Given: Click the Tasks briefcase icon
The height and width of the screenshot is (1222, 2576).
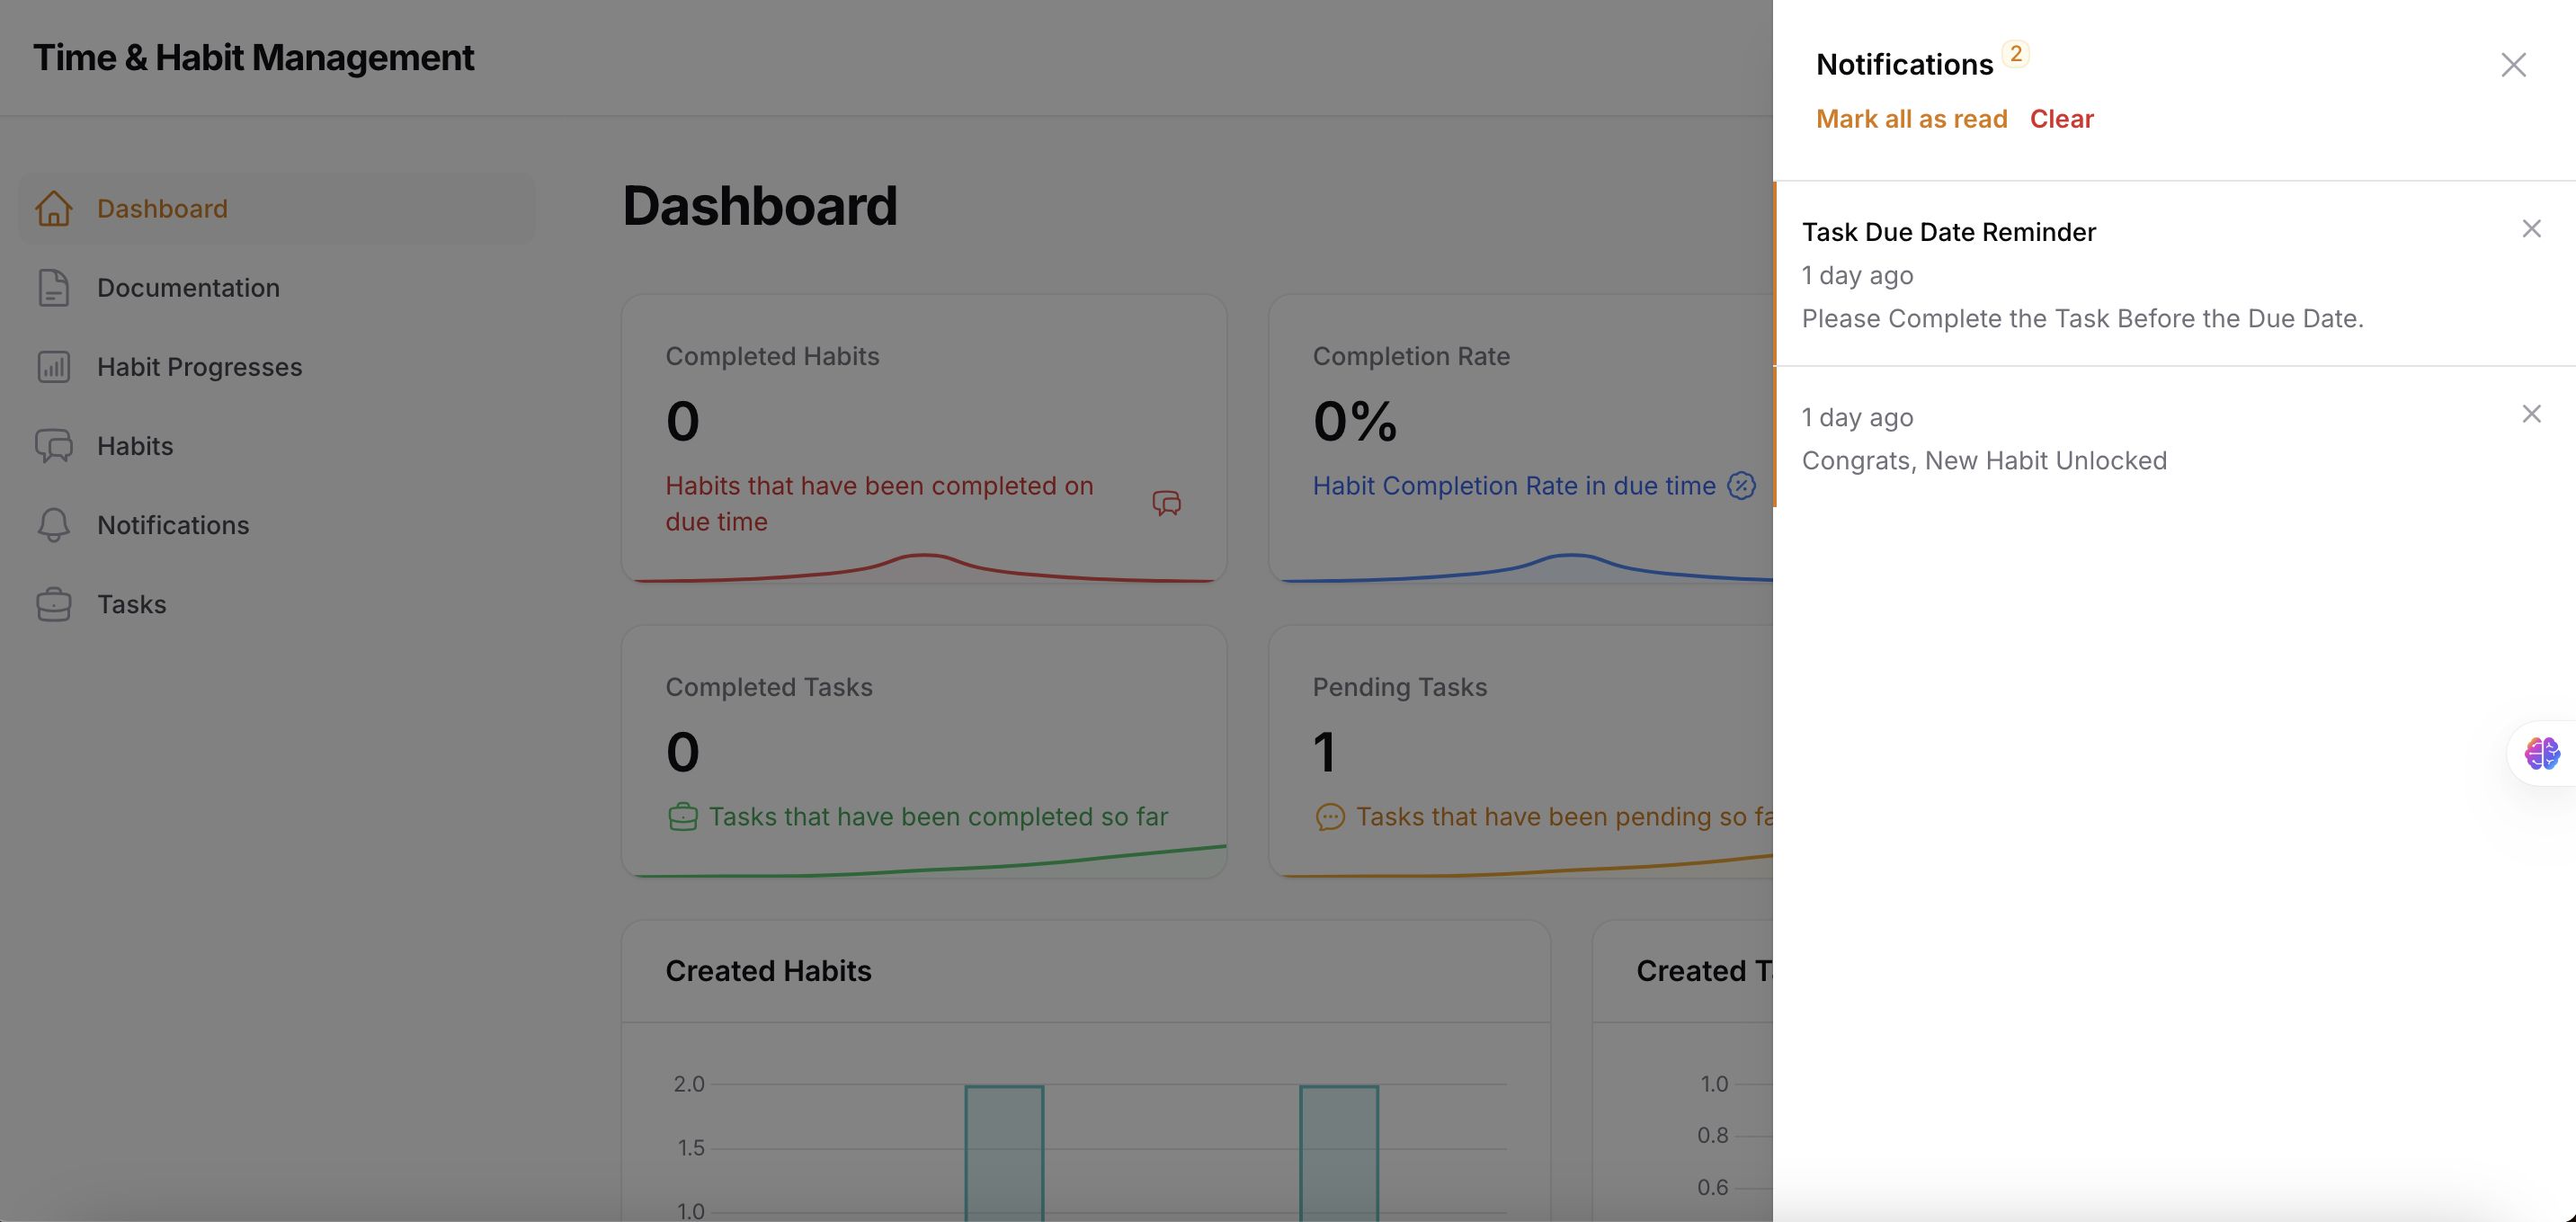Looking at the screenshot, I should (54, 604).
